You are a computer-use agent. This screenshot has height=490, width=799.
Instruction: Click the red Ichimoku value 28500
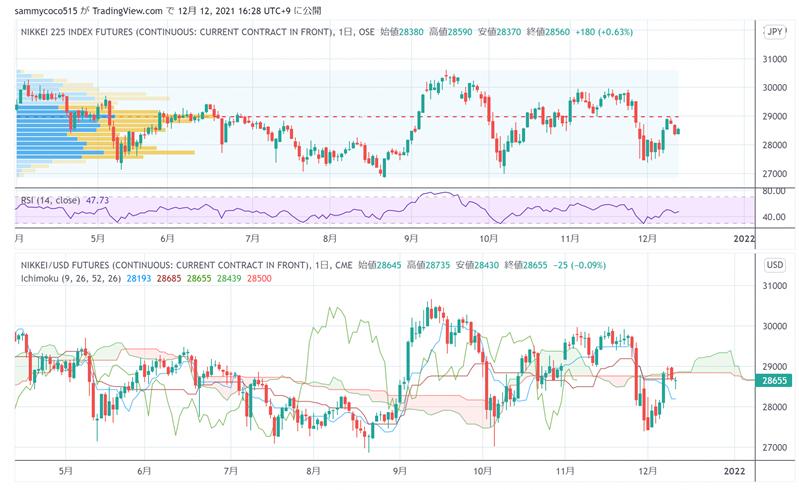[259, 279]
